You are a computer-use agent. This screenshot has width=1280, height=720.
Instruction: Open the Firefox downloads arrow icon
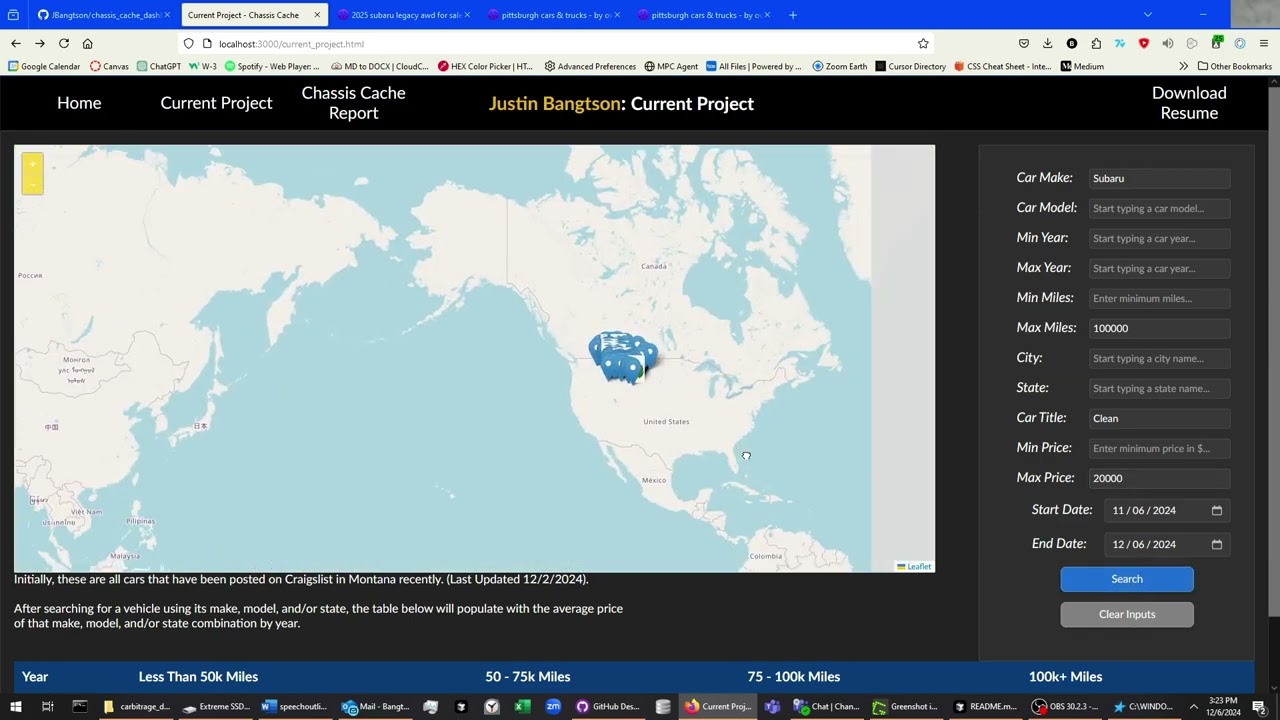coord(1047,43)
